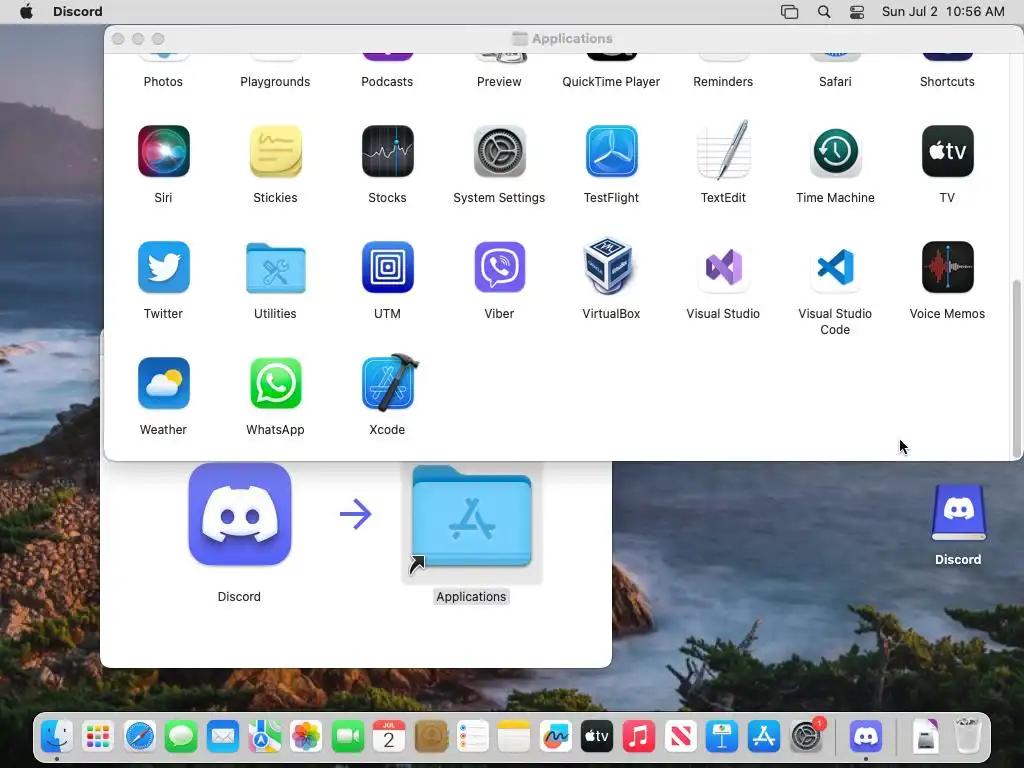Launch Safari from the Dock
The height and width of the screenshot is (768, 1024).
point(140,737)
